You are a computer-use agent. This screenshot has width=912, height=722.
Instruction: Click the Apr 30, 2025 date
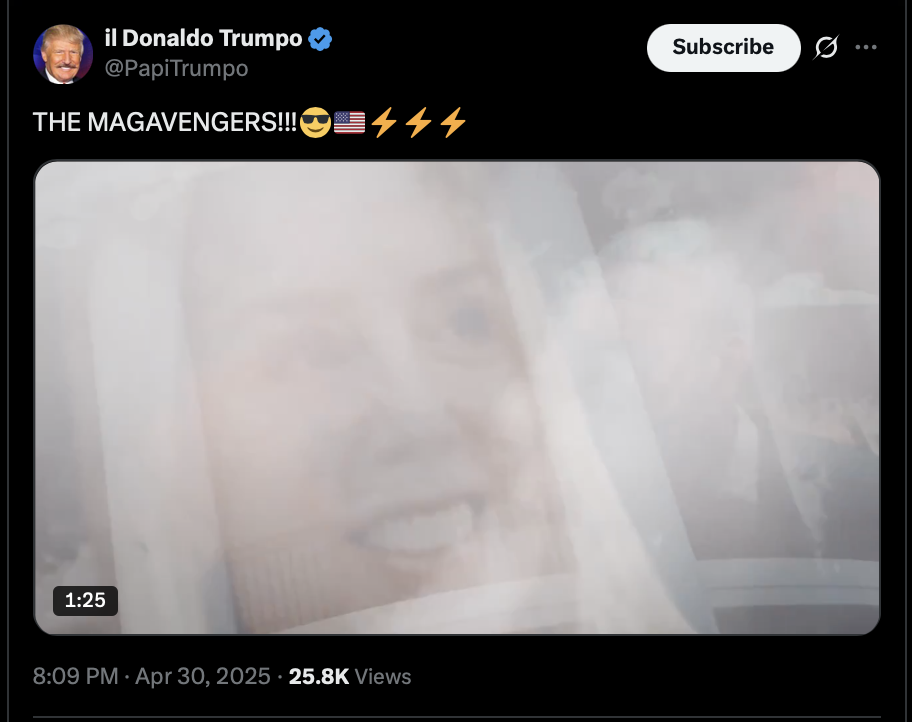[x=202, y=677]
